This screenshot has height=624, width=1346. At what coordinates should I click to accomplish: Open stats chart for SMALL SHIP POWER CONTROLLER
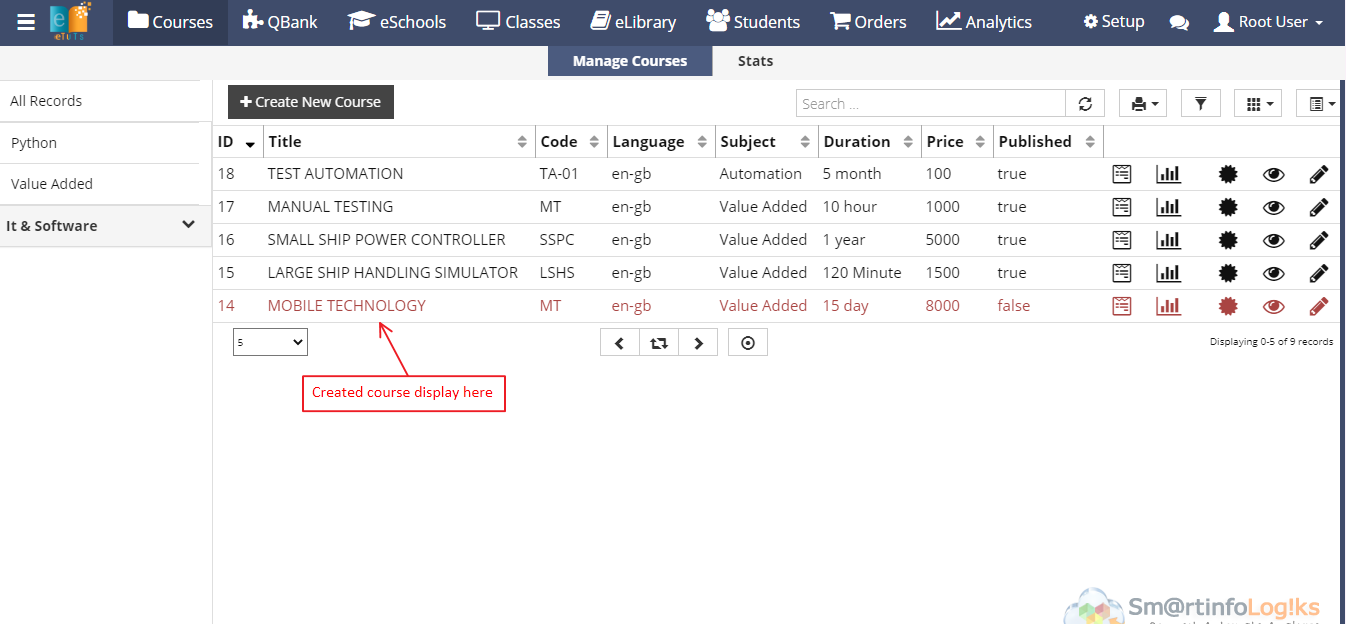tap(1168, 240)
